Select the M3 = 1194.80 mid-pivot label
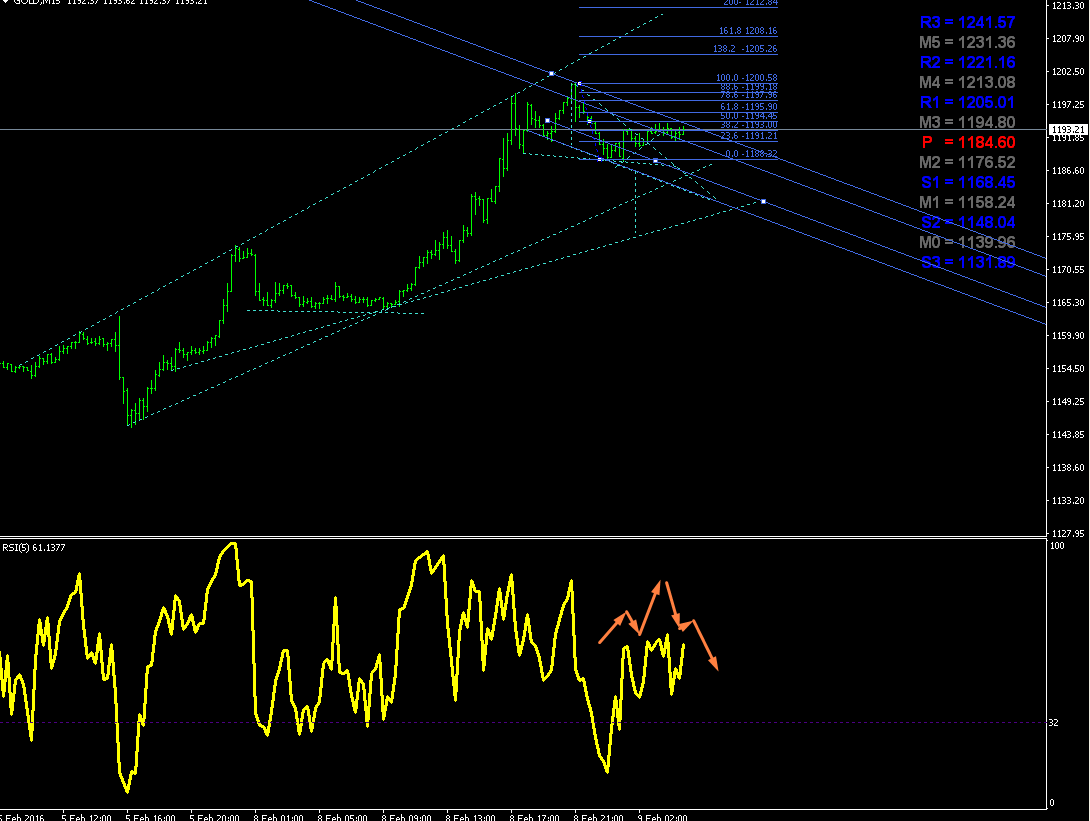This screenshot has width=1090, height=821. (x=967, y=122)
